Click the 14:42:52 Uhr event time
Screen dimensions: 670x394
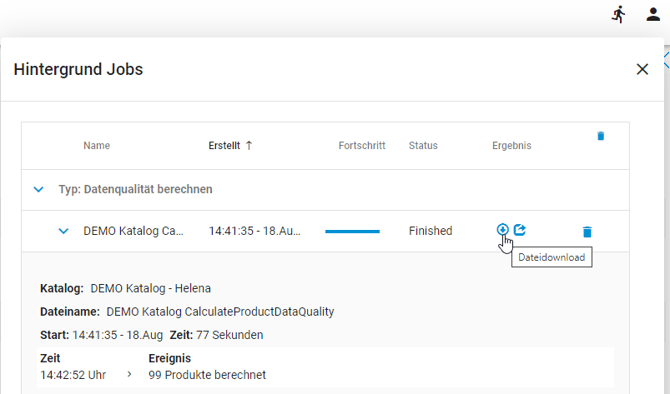tap(73, 375)
